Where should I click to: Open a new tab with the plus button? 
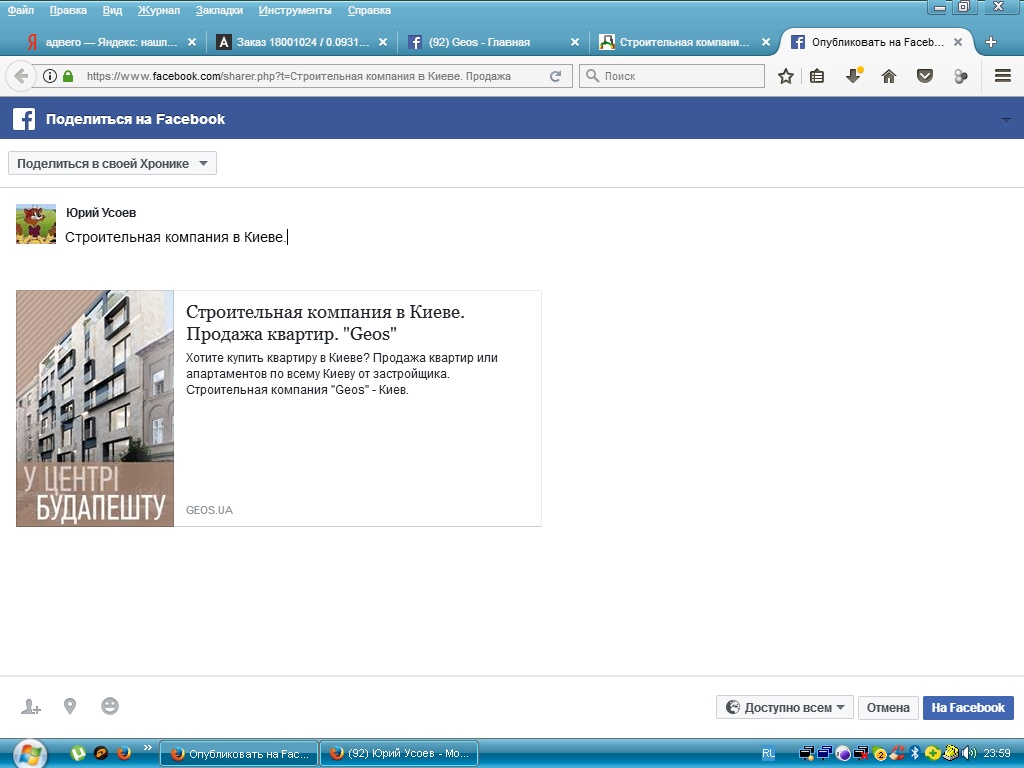coord(991,42)
